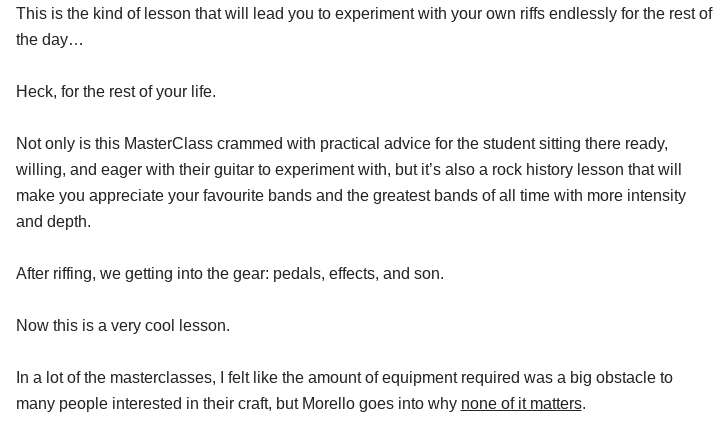The width and height of the screenshot is (720, 421).
Task: Click the phrase 'big obstacle' in the last paragraph
Action: (613, 377)
